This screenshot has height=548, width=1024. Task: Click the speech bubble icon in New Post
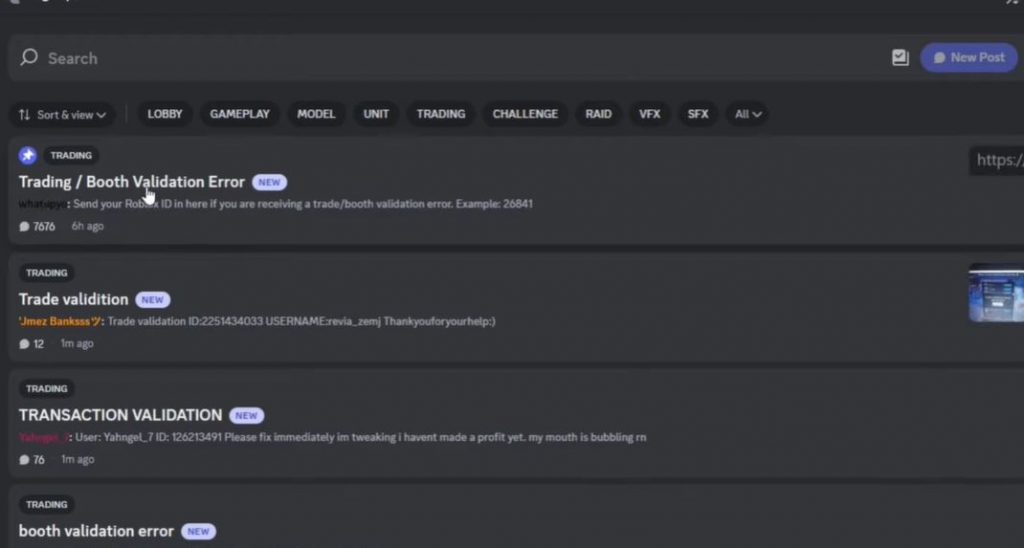pyautogui.click(x=940, y=57)
